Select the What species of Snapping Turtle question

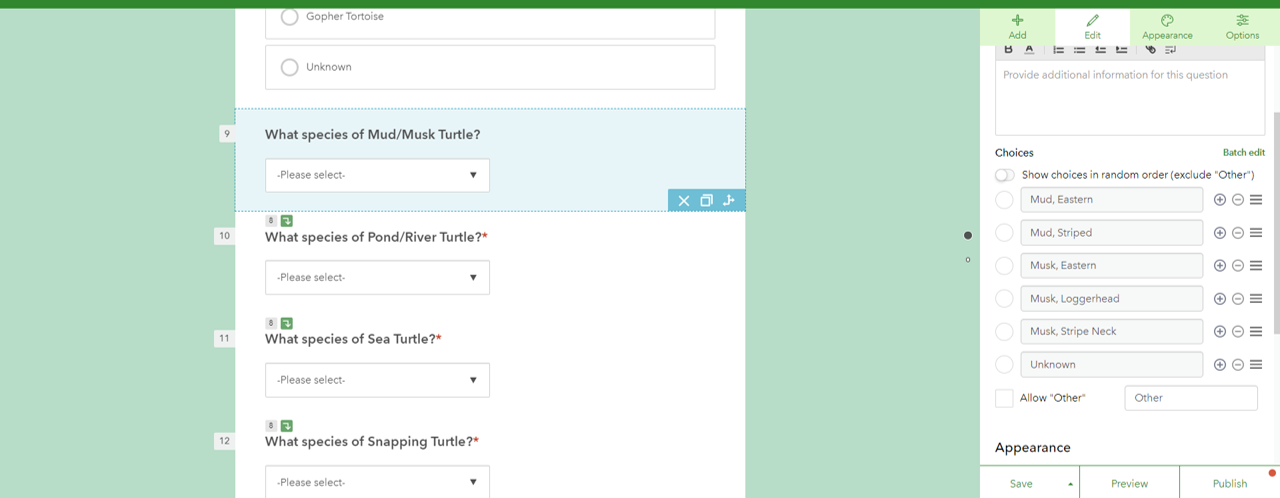(372, 441)
